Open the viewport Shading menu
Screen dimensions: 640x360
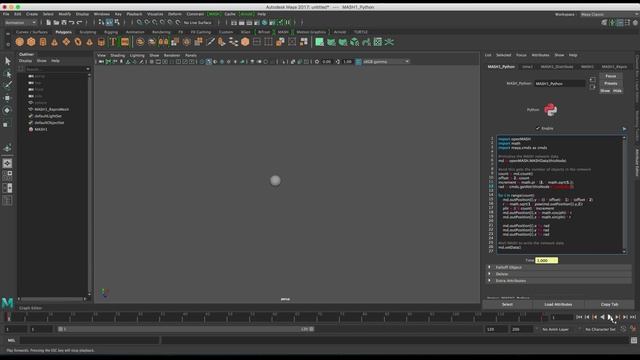point(118,55)
